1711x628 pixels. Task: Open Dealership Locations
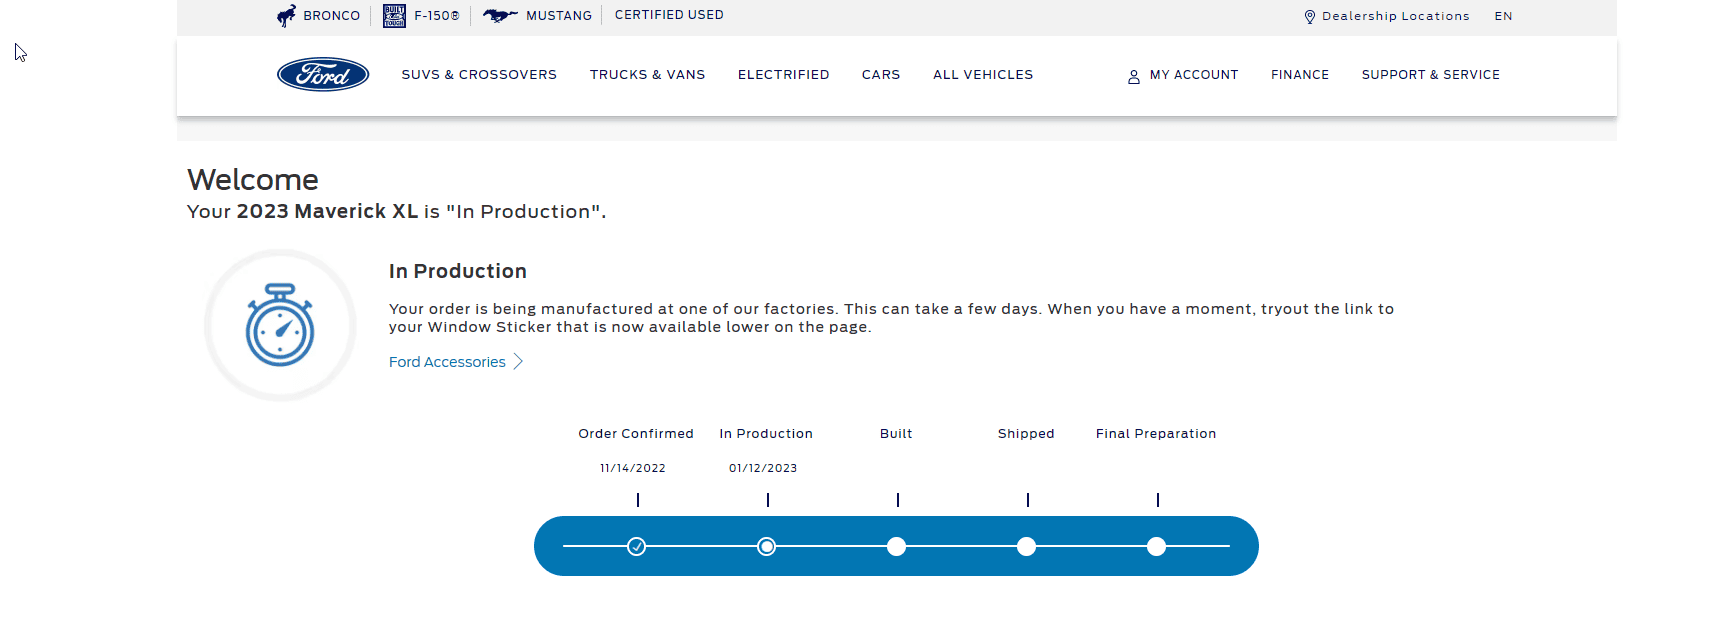1396,16
